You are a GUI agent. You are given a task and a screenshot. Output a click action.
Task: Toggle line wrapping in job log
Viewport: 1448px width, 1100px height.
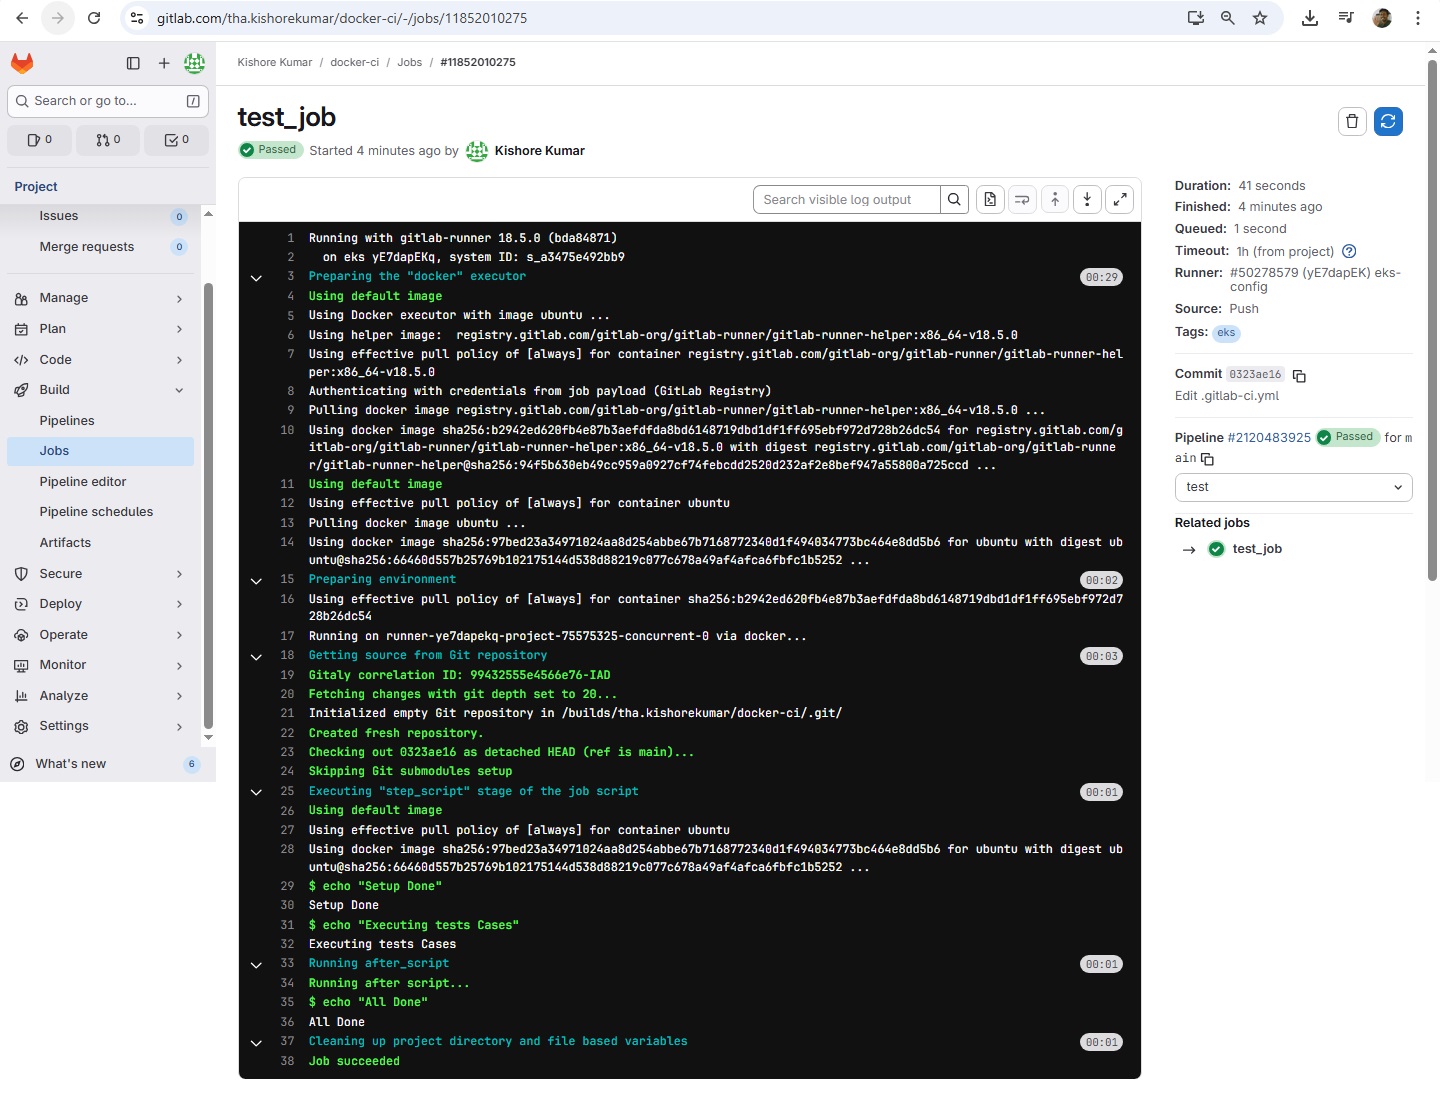click(1022, 200)
